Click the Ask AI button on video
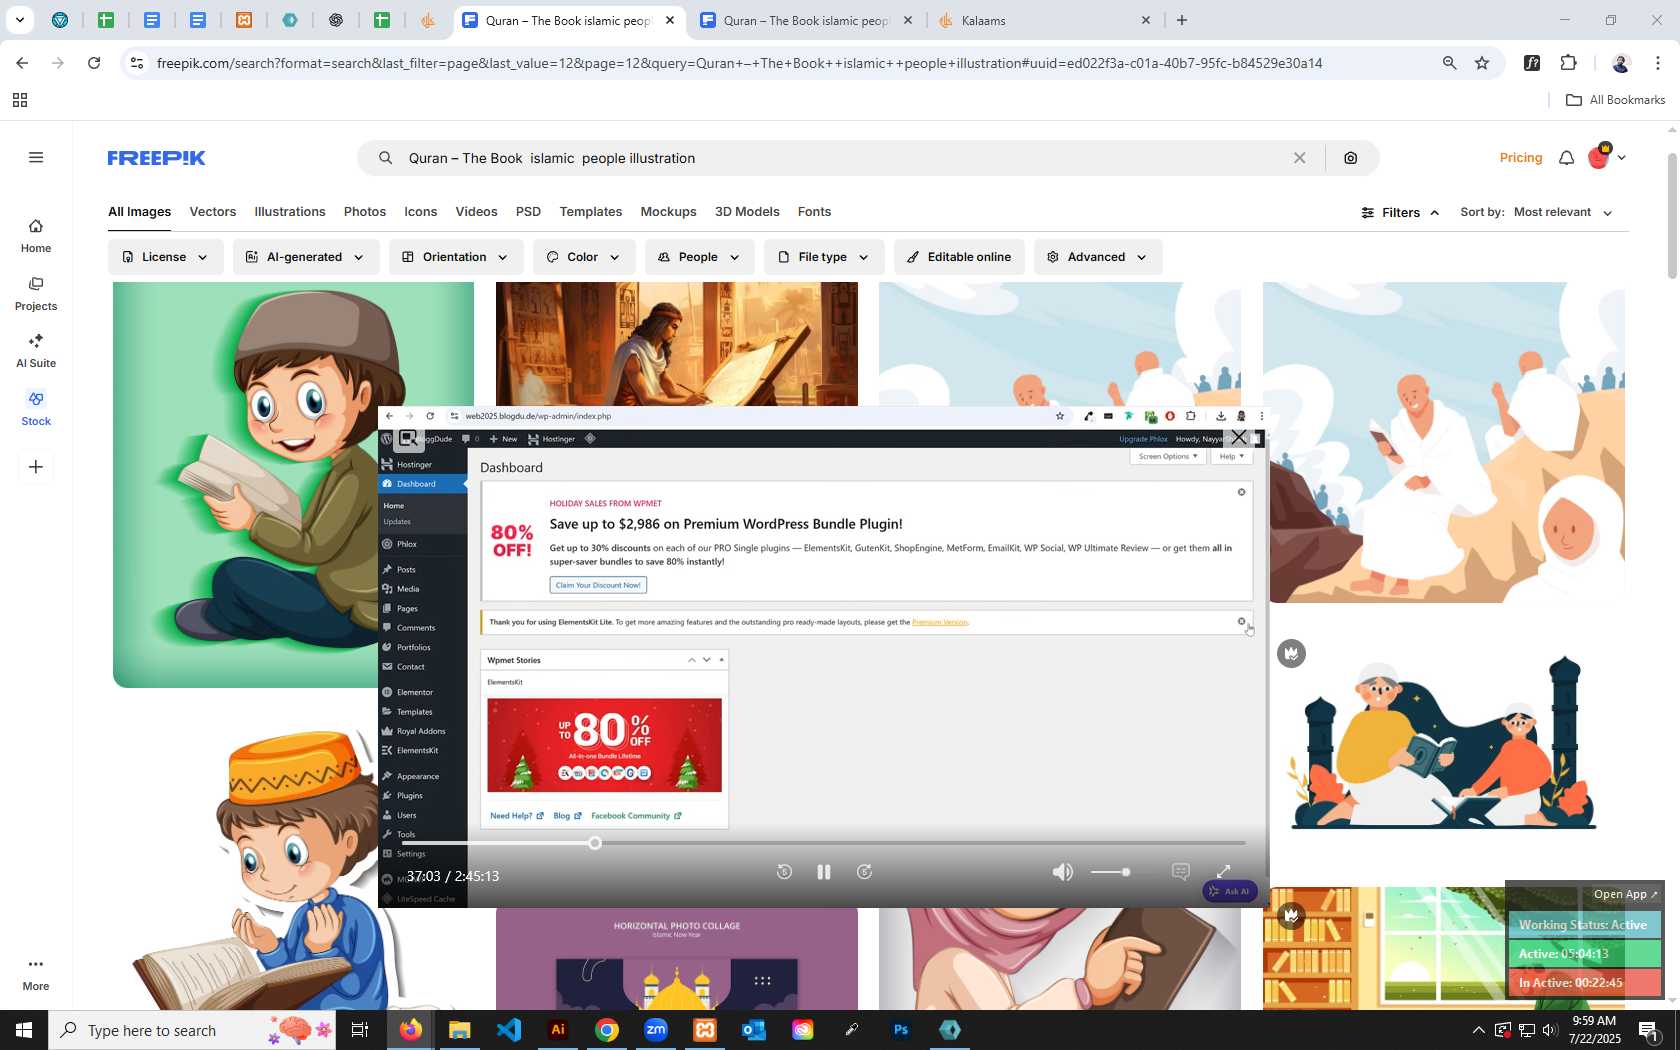This screenshot has width=1680, height=1050. point(1230,891)
